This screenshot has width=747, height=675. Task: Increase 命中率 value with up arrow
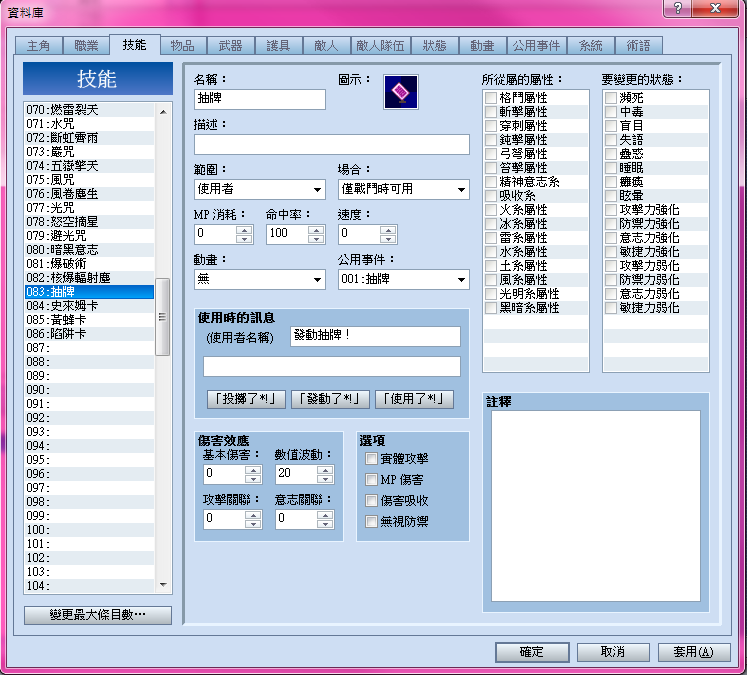pyautogui.click(x=316, y=230)
